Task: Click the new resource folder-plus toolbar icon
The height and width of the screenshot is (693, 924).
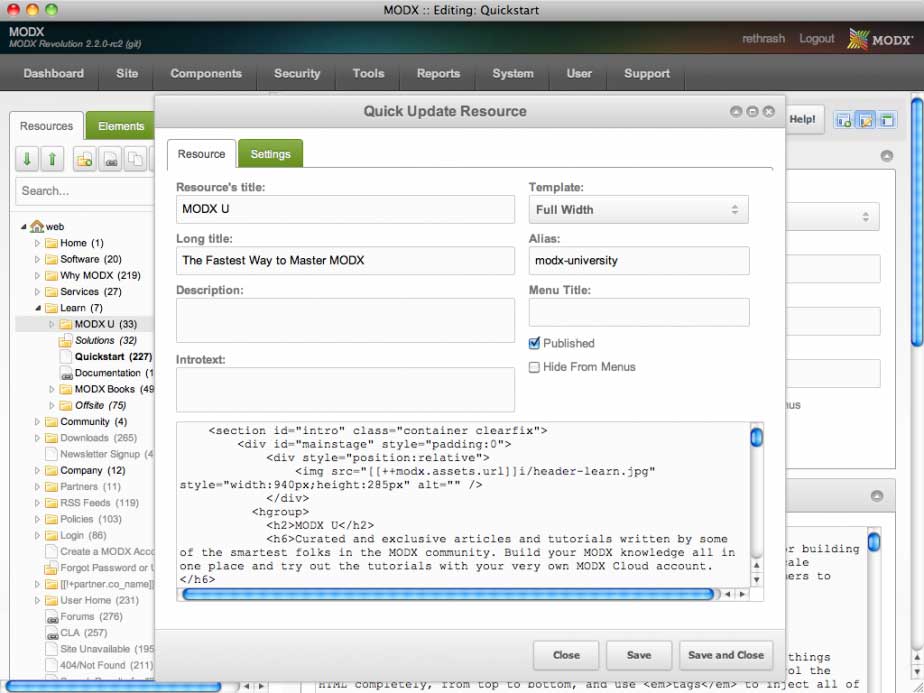Action: [85, 159]
